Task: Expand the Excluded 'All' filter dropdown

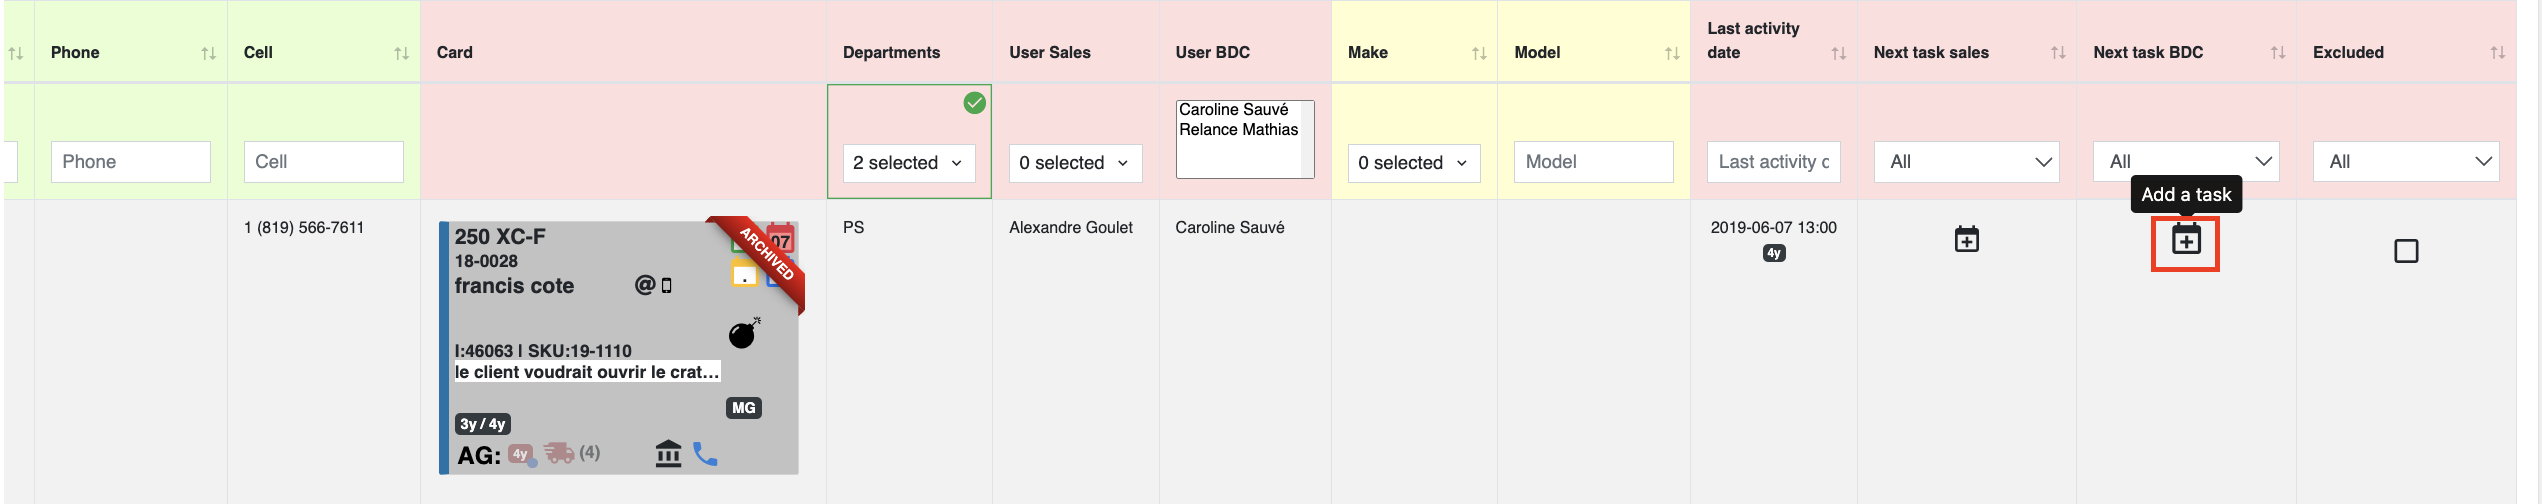Action: [x=2406, y=162]
